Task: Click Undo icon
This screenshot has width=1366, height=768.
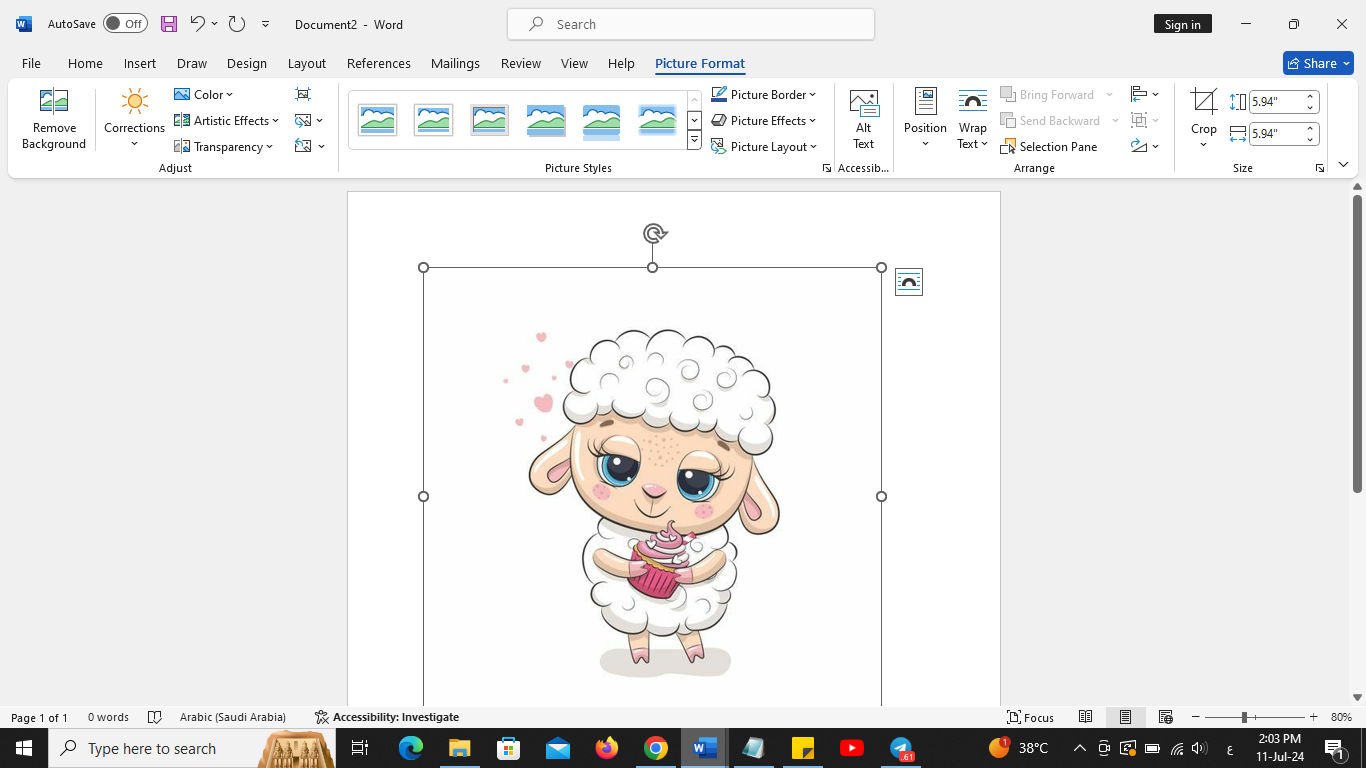Action: click(x=197, y=24)
